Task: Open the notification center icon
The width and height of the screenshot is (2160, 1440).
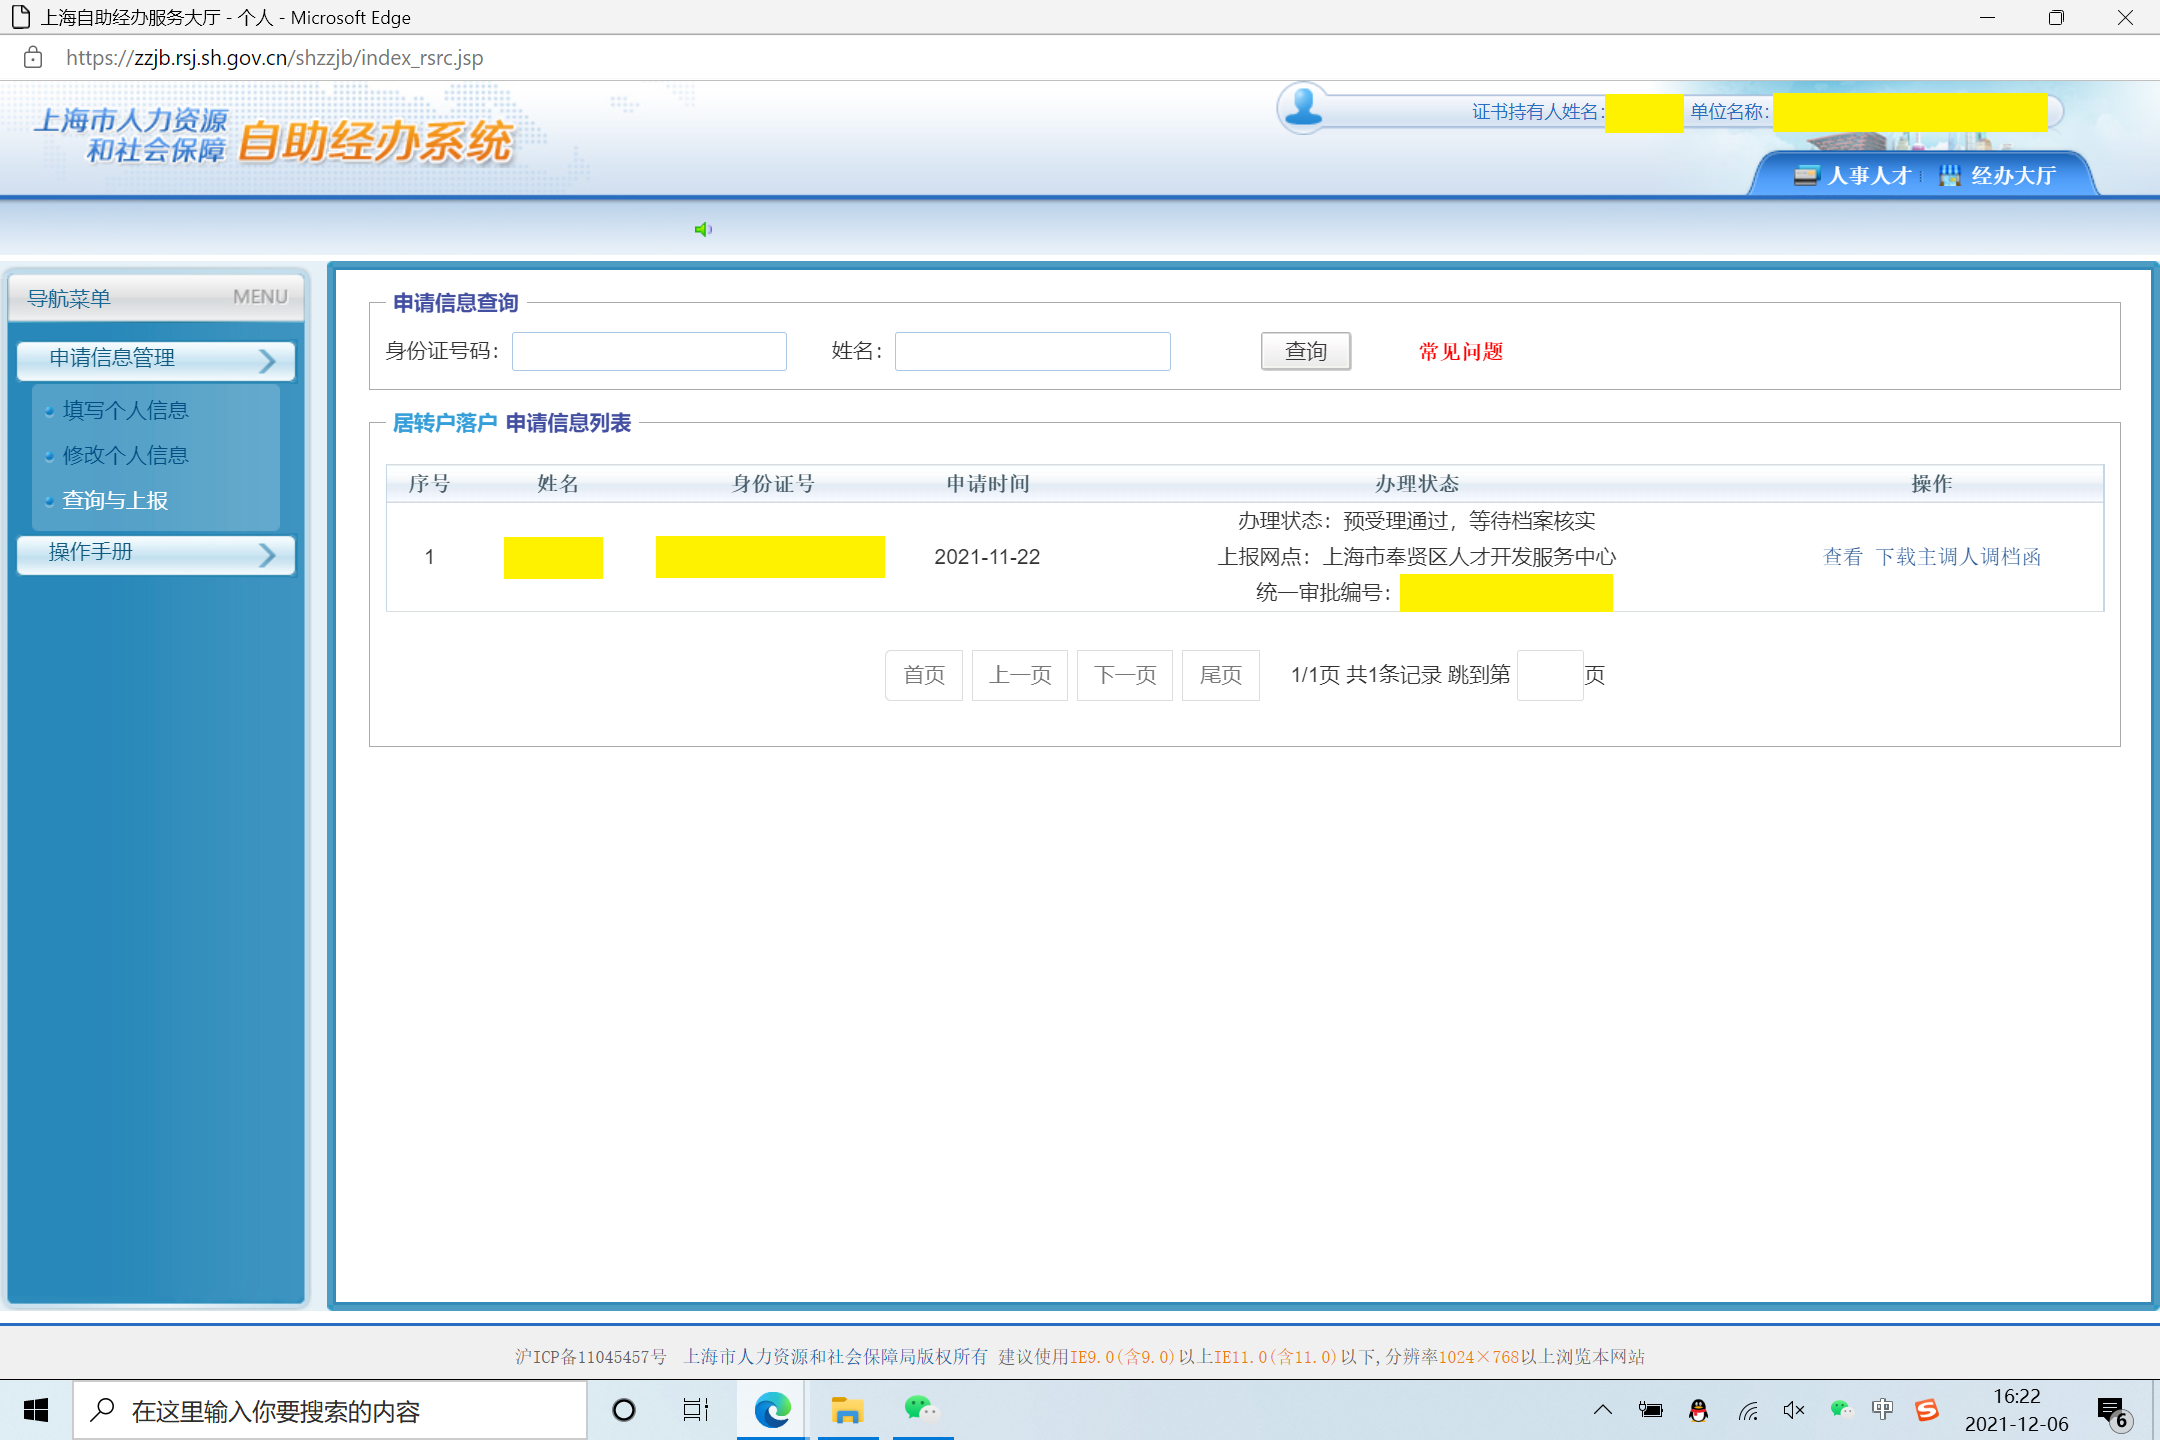Action: coord(2113,1413)
